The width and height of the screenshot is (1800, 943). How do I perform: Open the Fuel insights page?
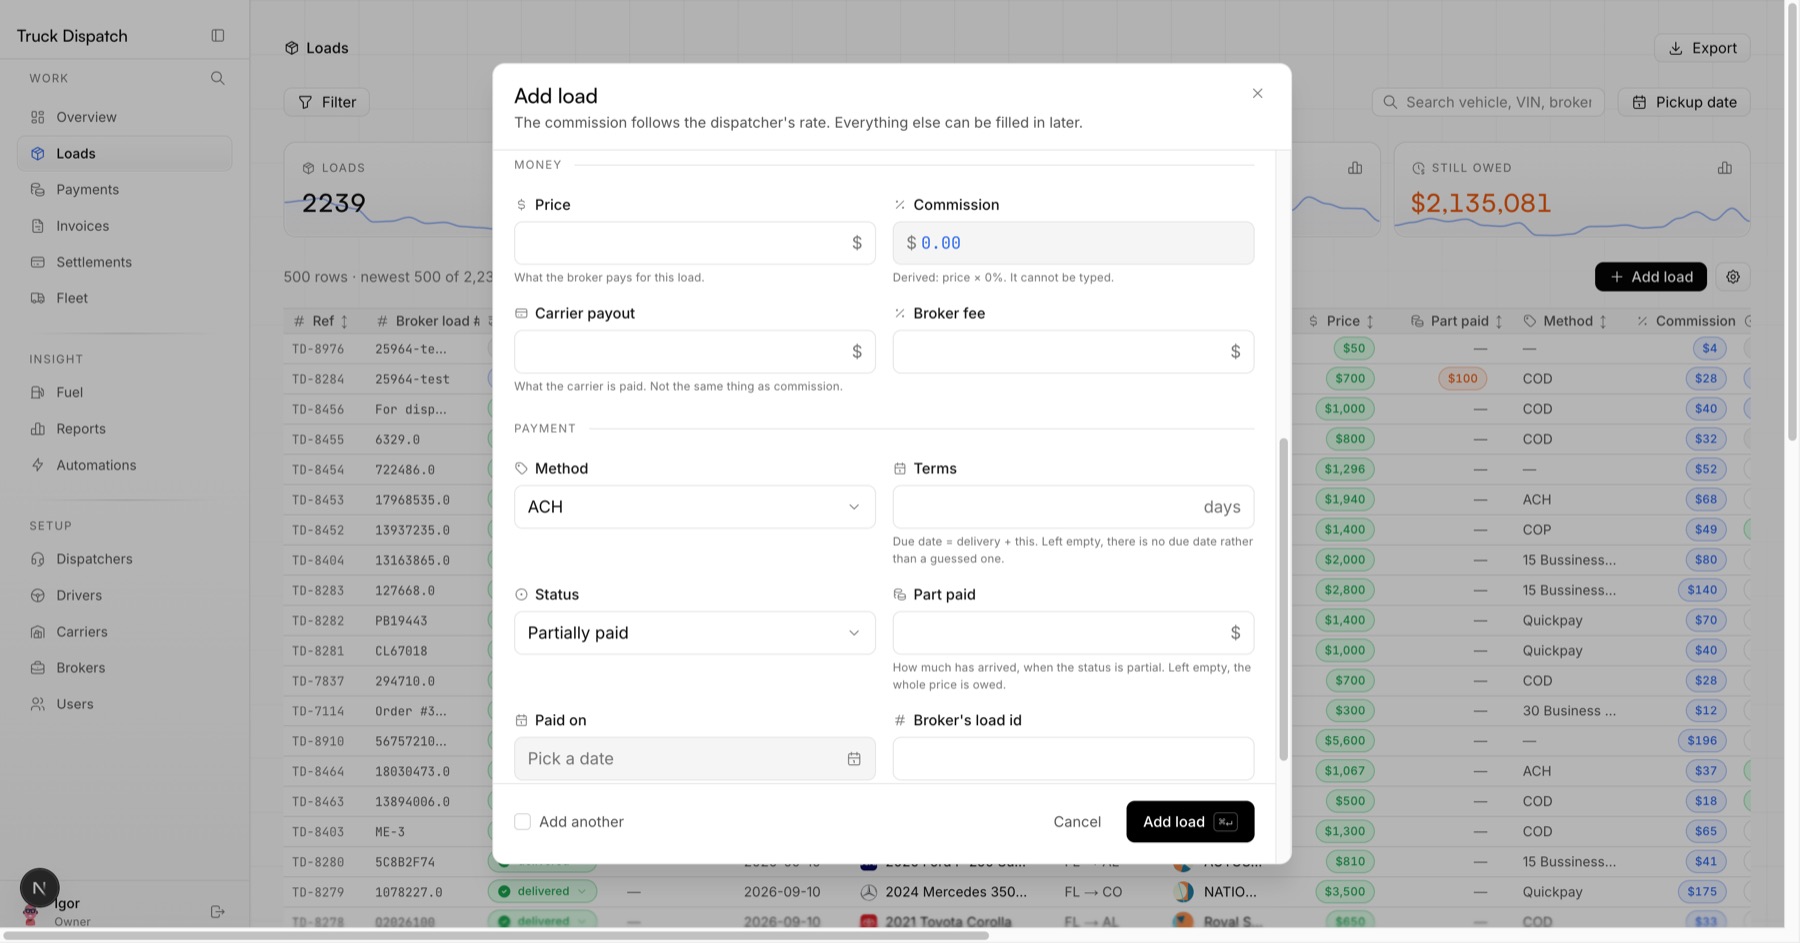click(125, 392)
